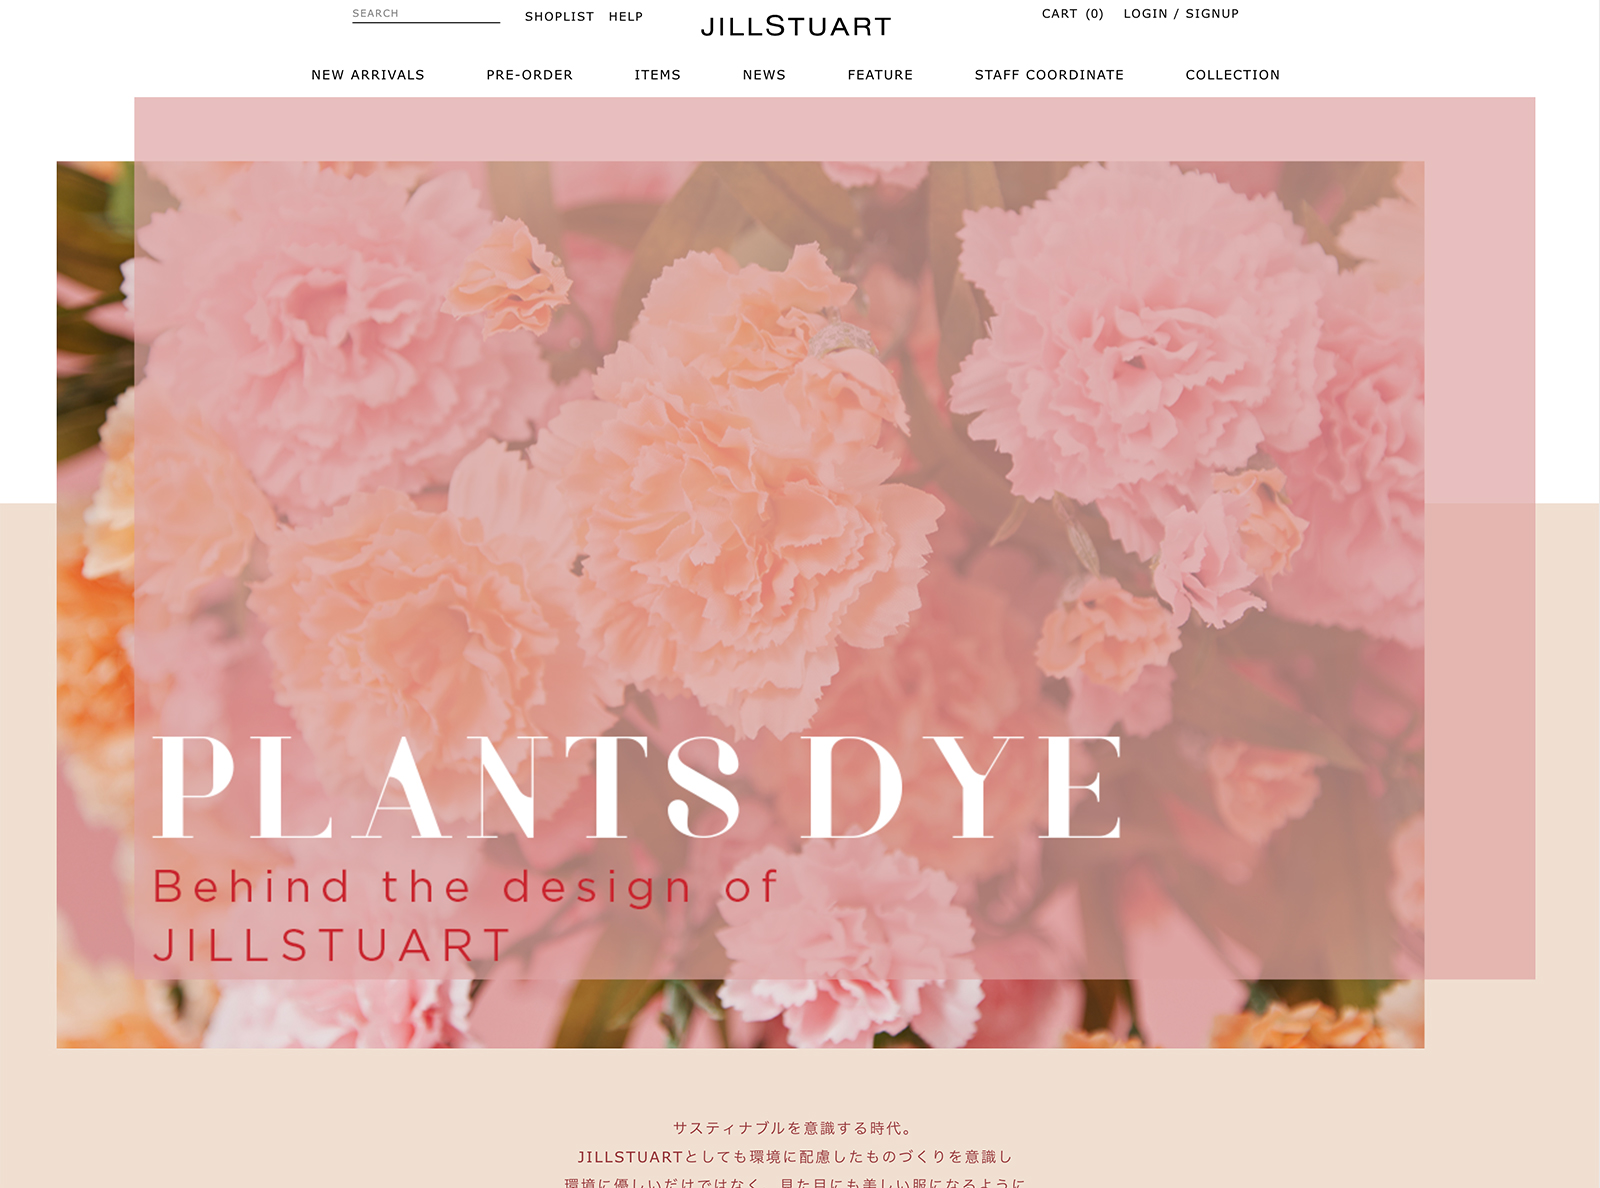View the CART (0) page
Screen dimensions: 1600x1188
1072,14
